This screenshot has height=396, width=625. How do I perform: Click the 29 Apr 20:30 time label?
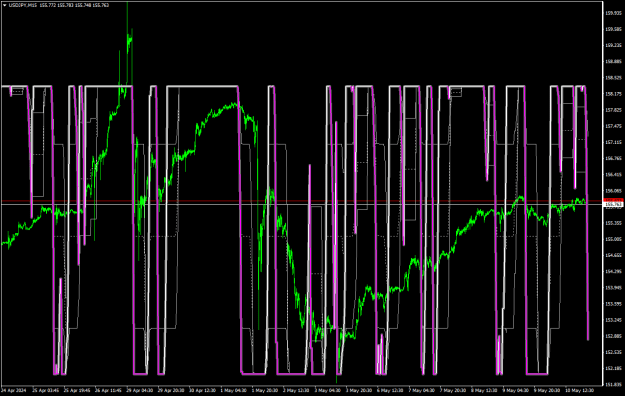click(x=171, y=390)
